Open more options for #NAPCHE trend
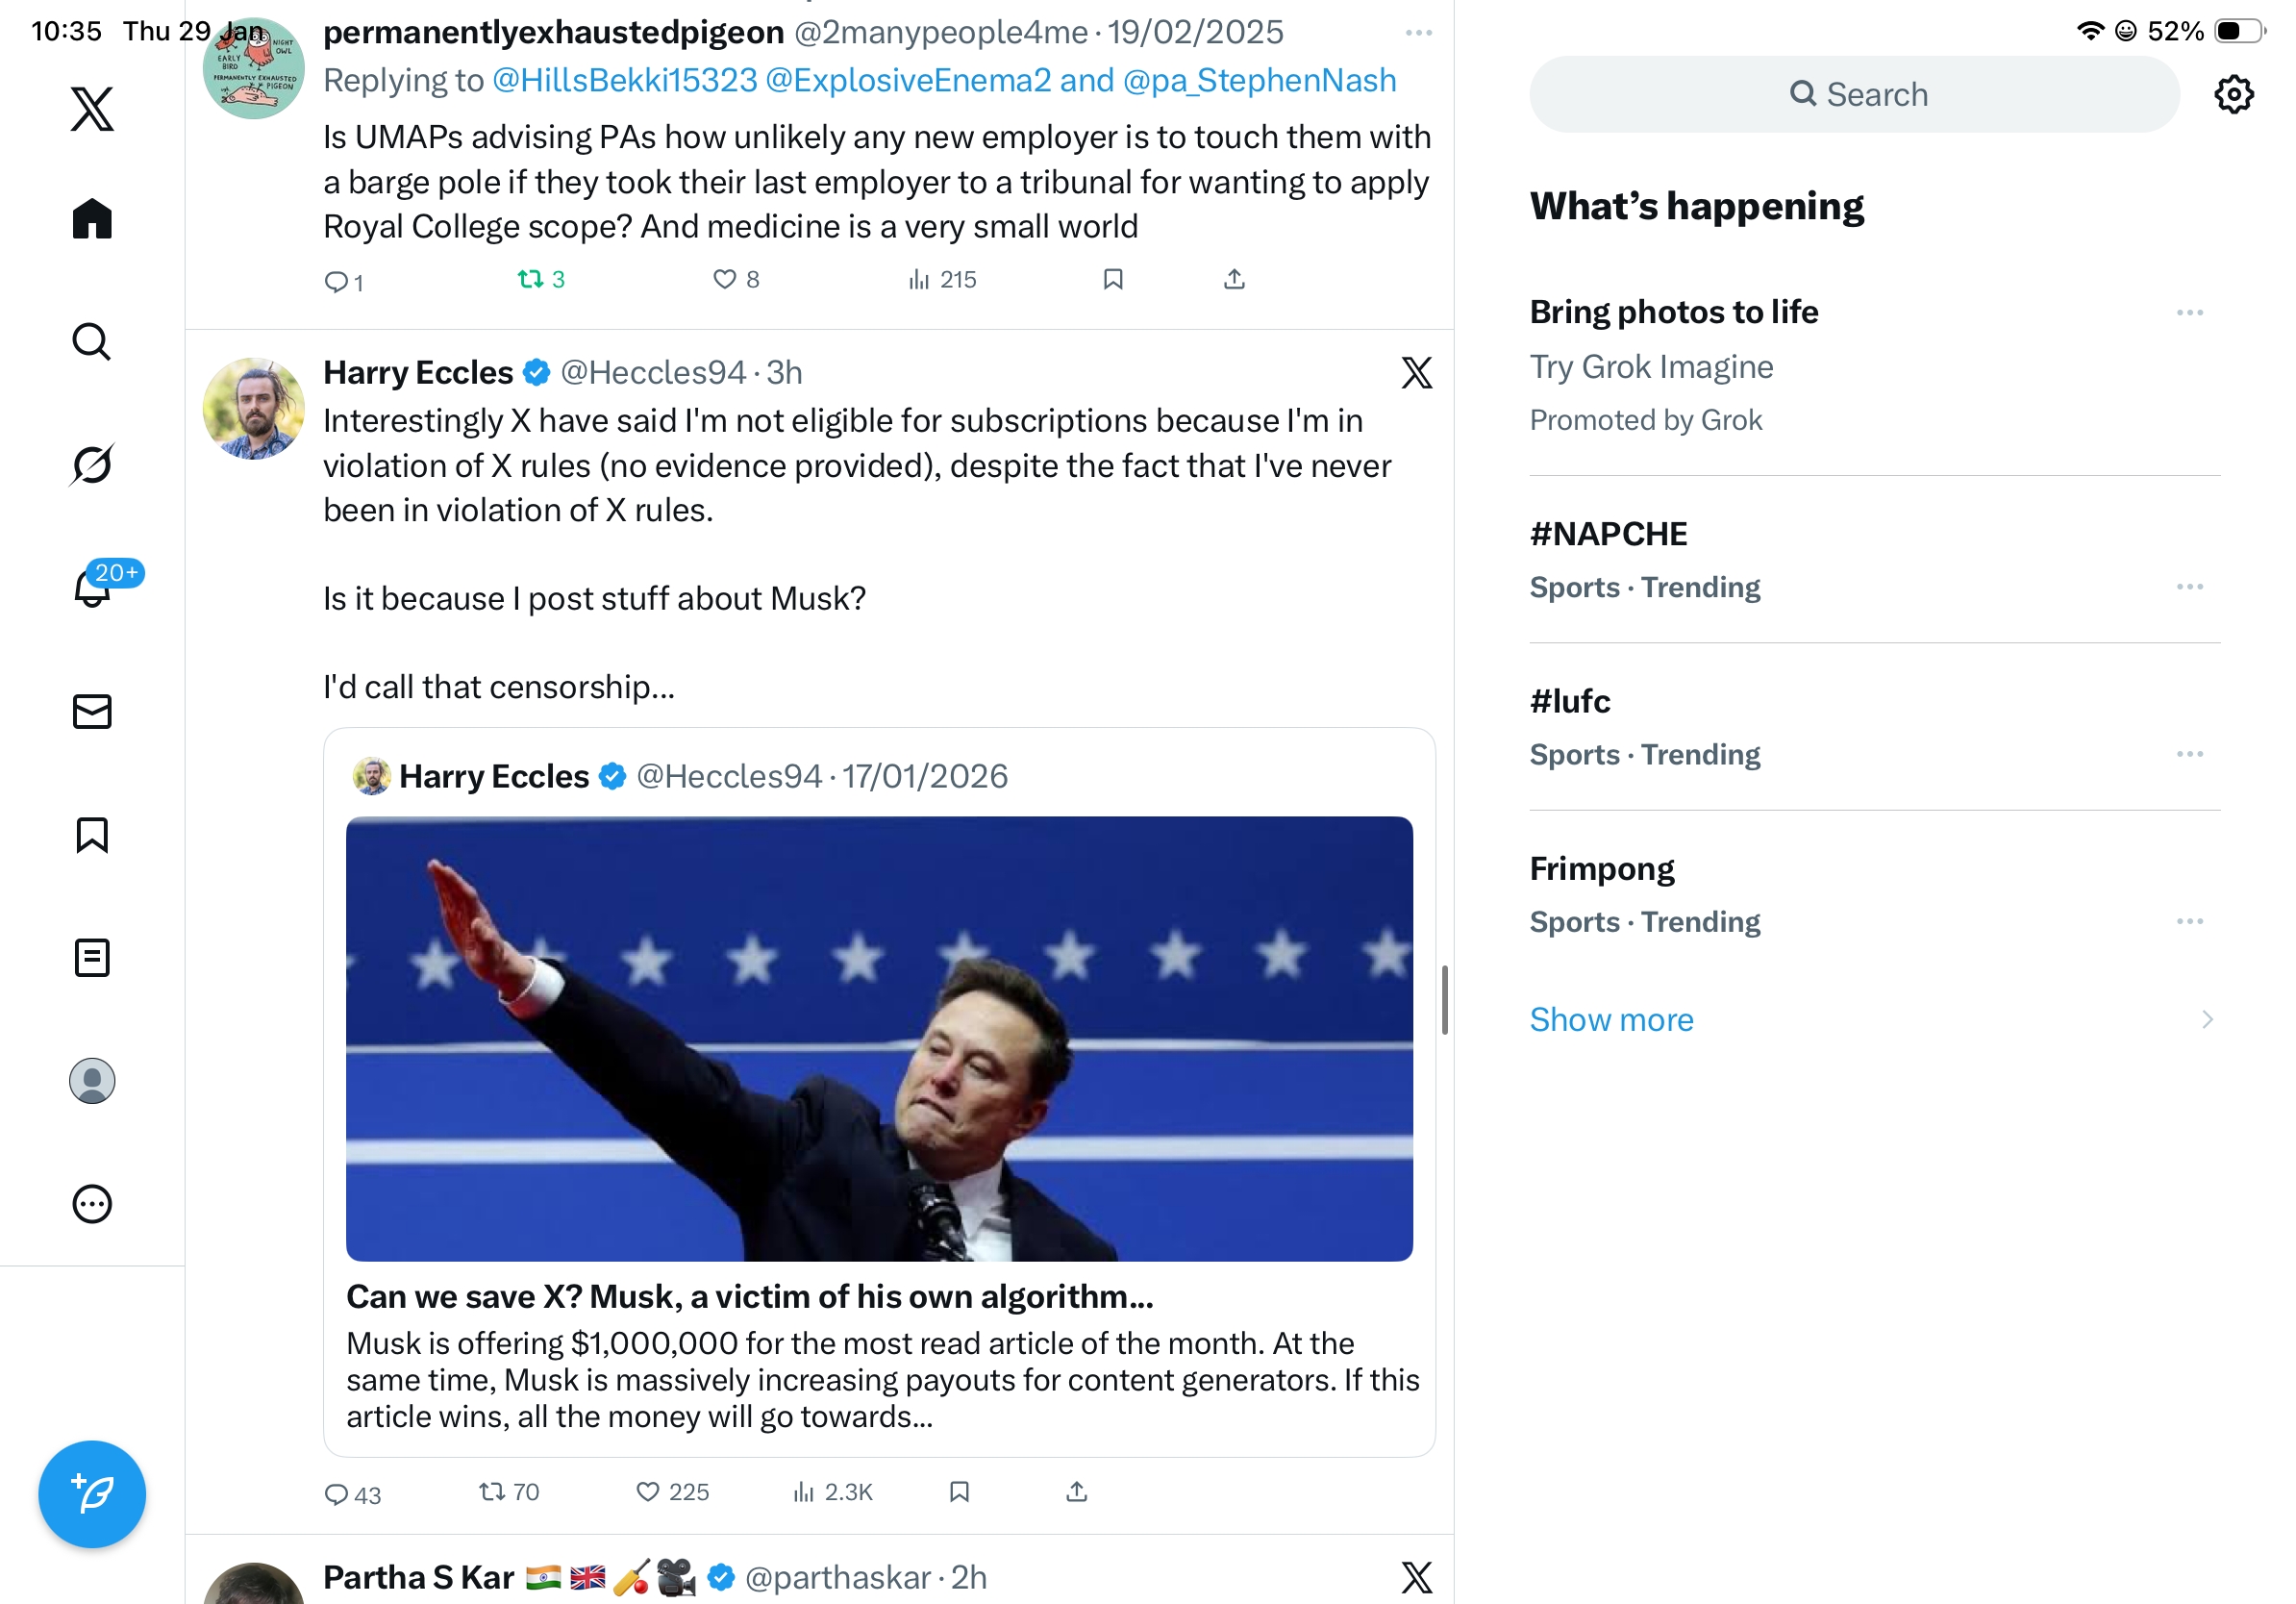2296x1604 pixels. [2189, 587]
